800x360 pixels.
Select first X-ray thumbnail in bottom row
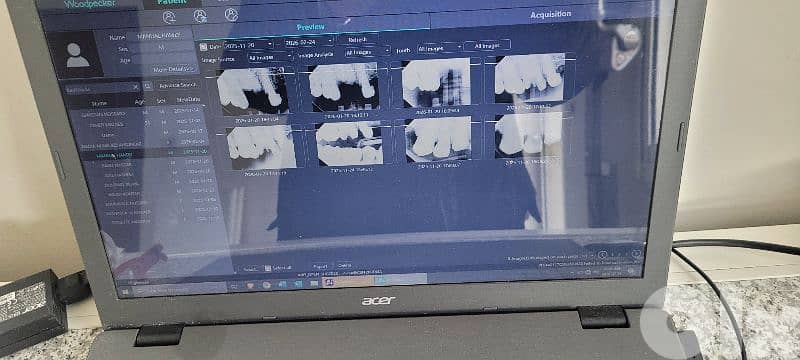(261, 147)
